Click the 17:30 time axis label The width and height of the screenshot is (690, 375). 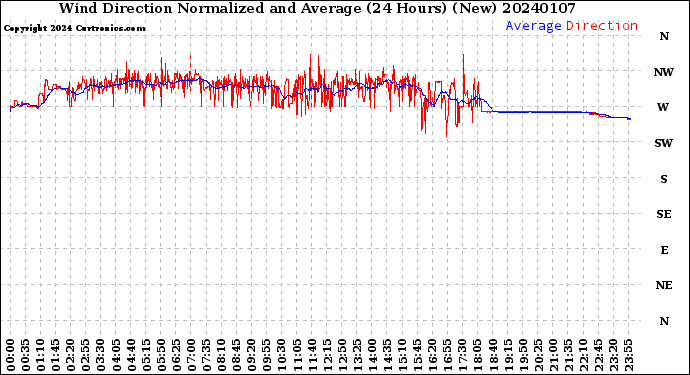[x=462, y=355]
